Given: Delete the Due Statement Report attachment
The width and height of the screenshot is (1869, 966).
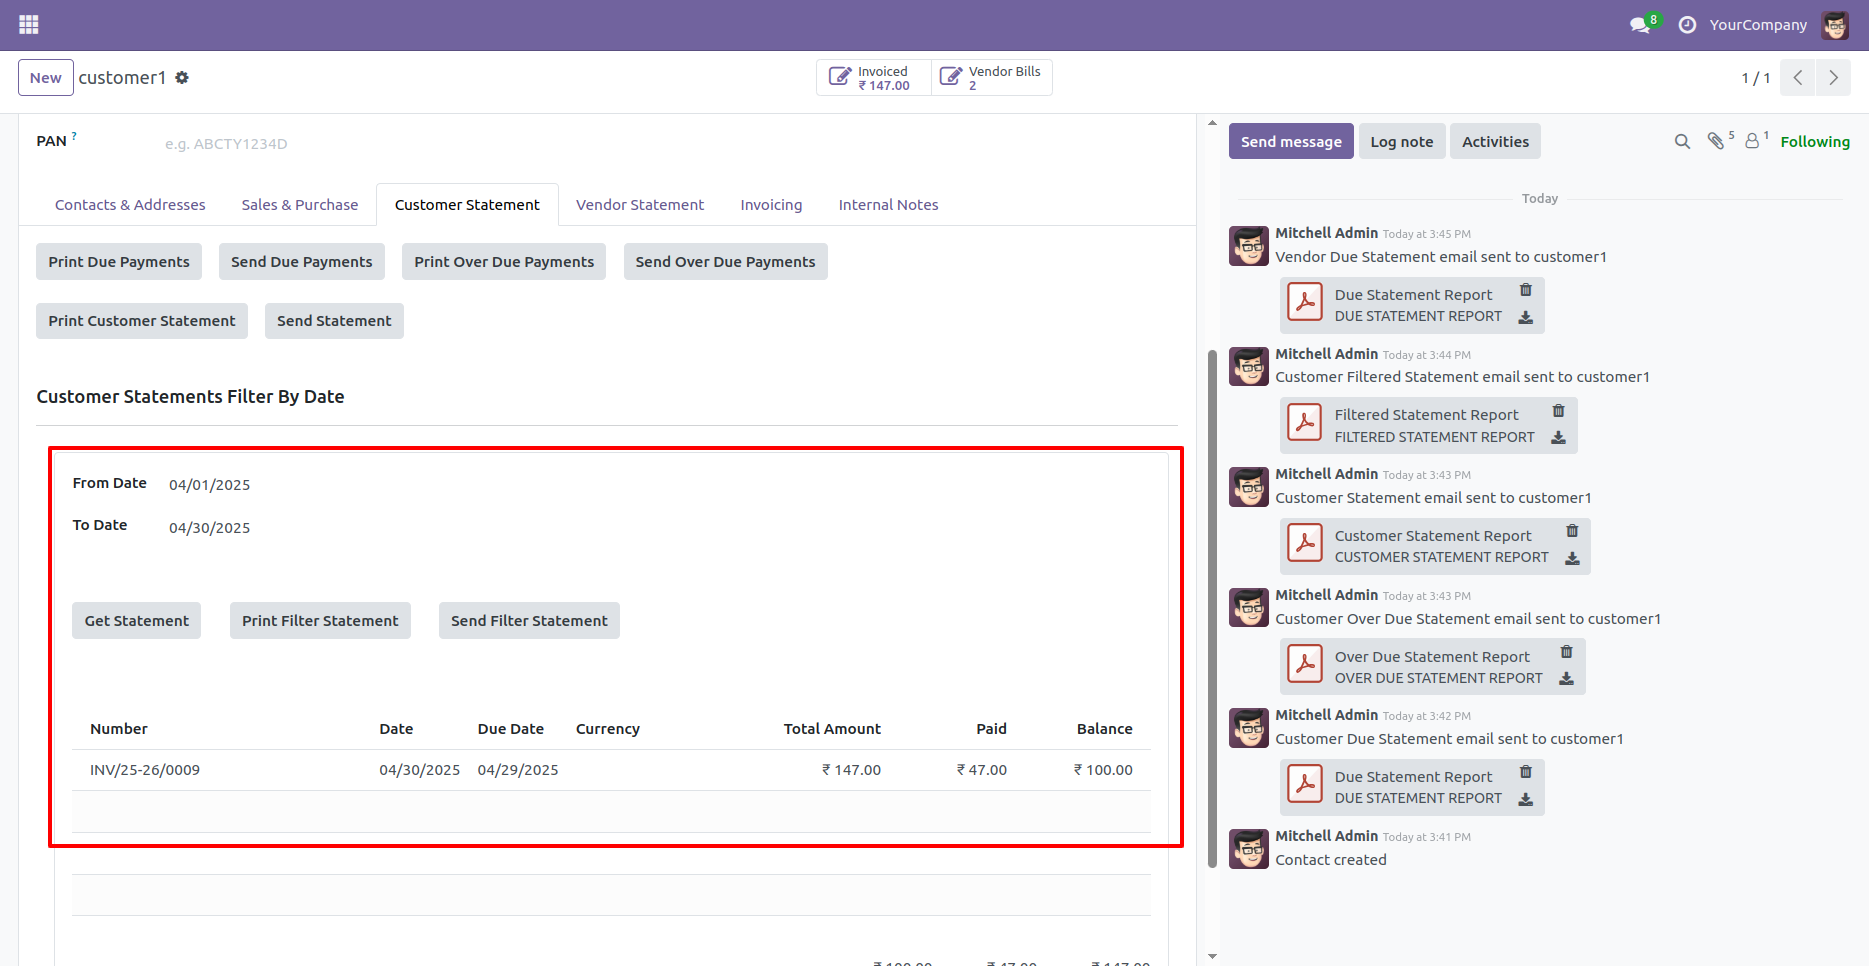Looking at the screenshot, I should click(1526, 290).
